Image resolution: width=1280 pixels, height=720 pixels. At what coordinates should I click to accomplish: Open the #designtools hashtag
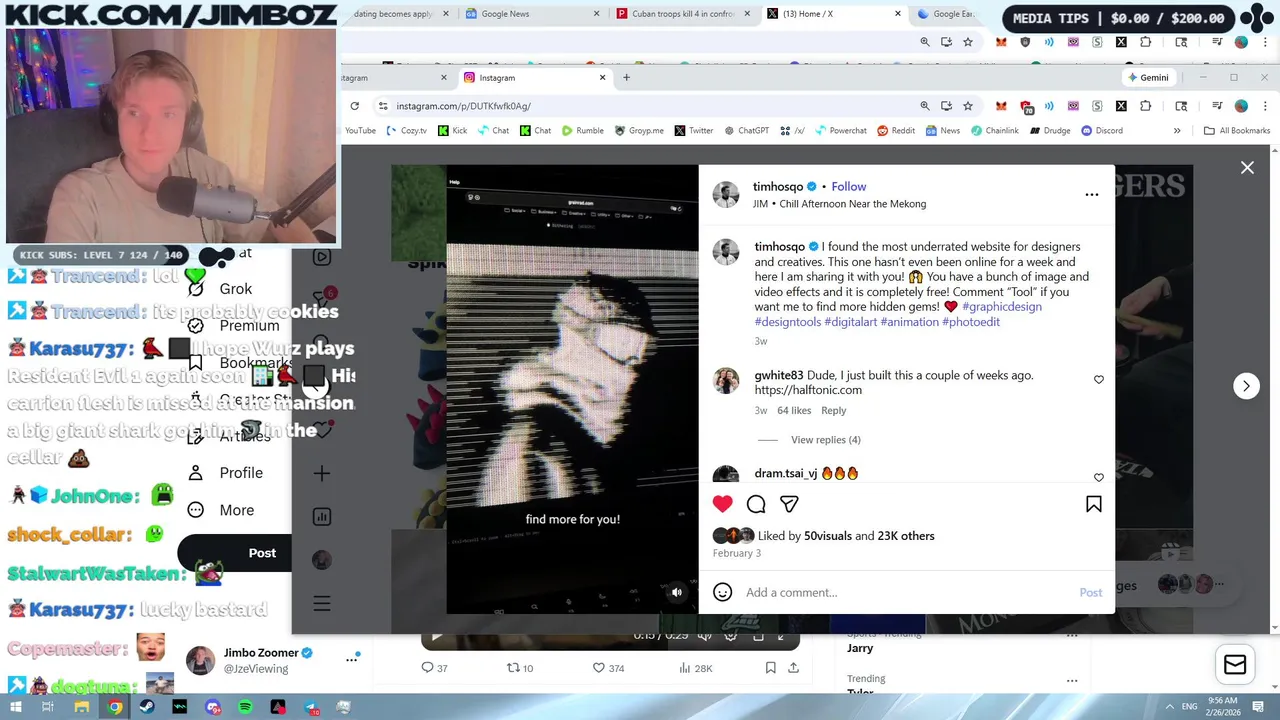788,322
